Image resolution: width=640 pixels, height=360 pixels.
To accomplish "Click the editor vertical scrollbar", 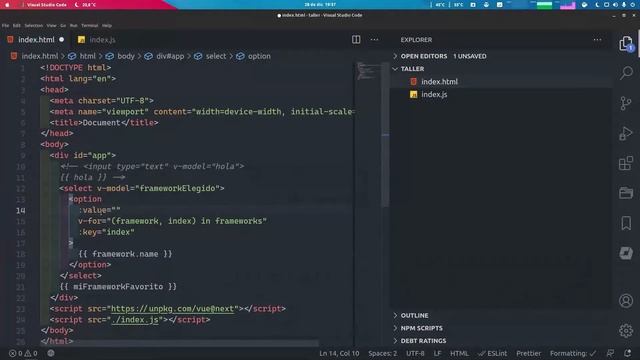I will pos(385,135).
